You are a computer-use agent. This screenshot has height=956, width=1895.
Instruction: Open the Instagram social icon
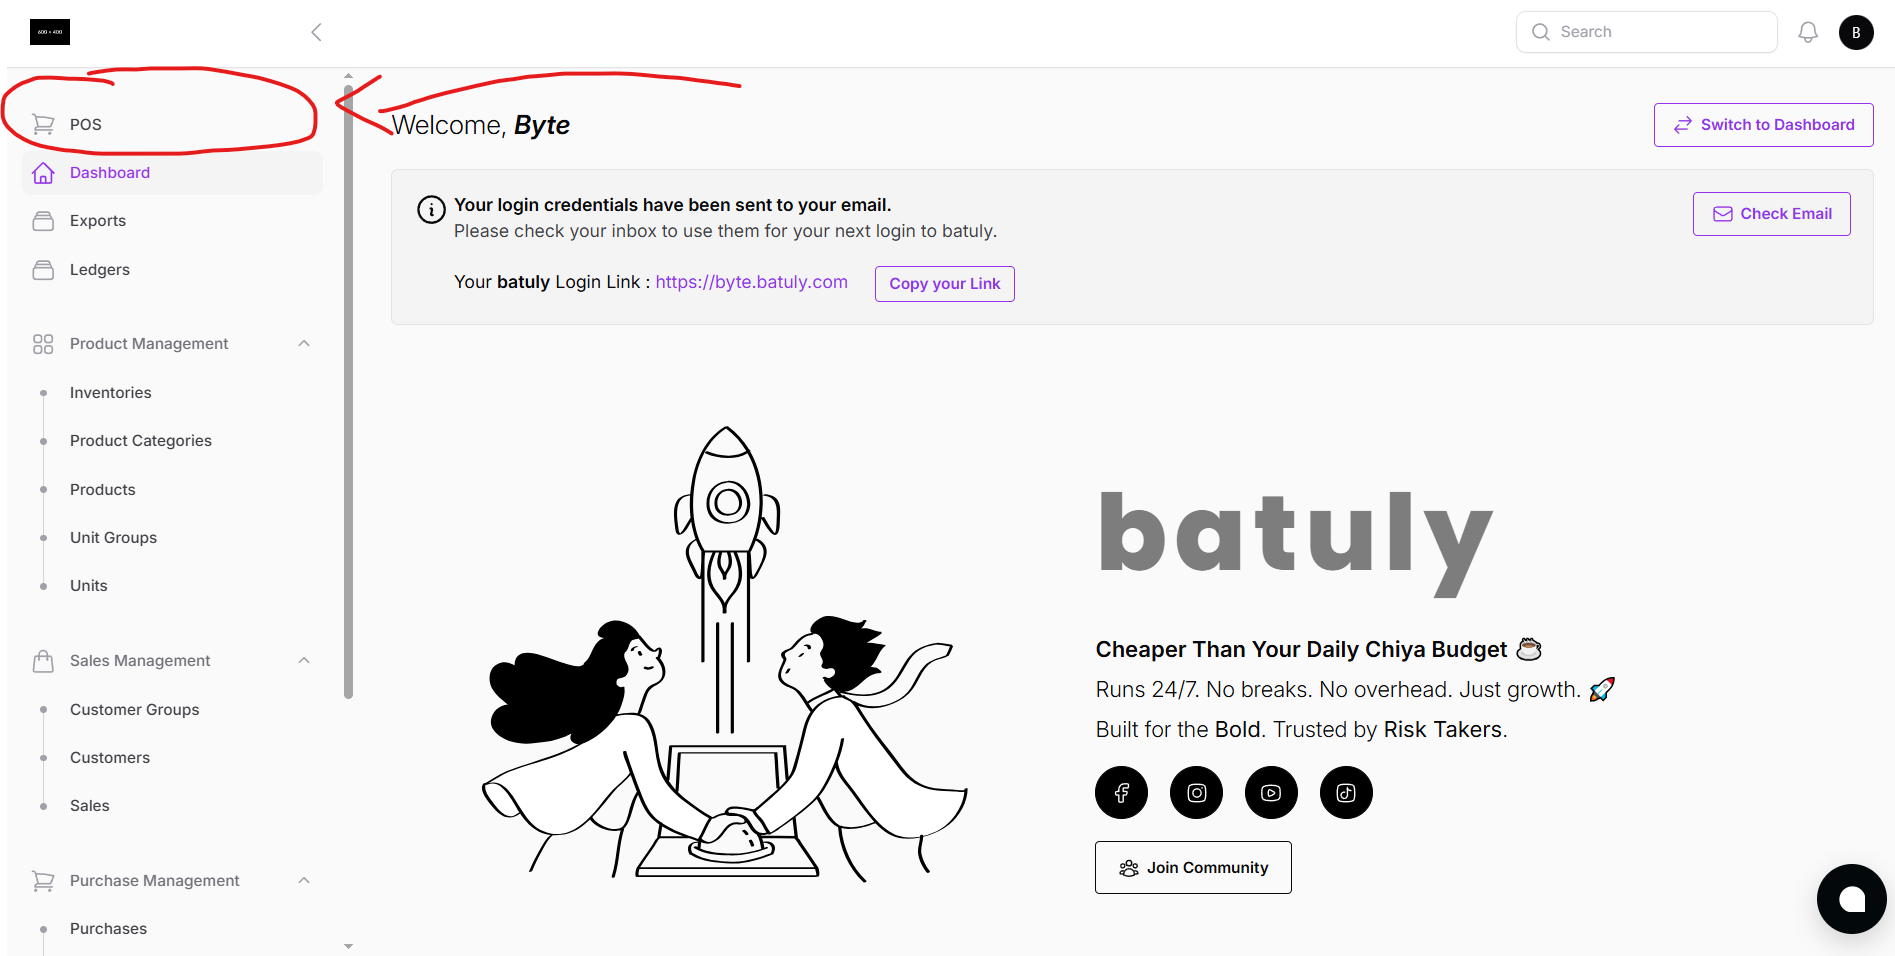pyautogui.click(x=1197, y=793)
